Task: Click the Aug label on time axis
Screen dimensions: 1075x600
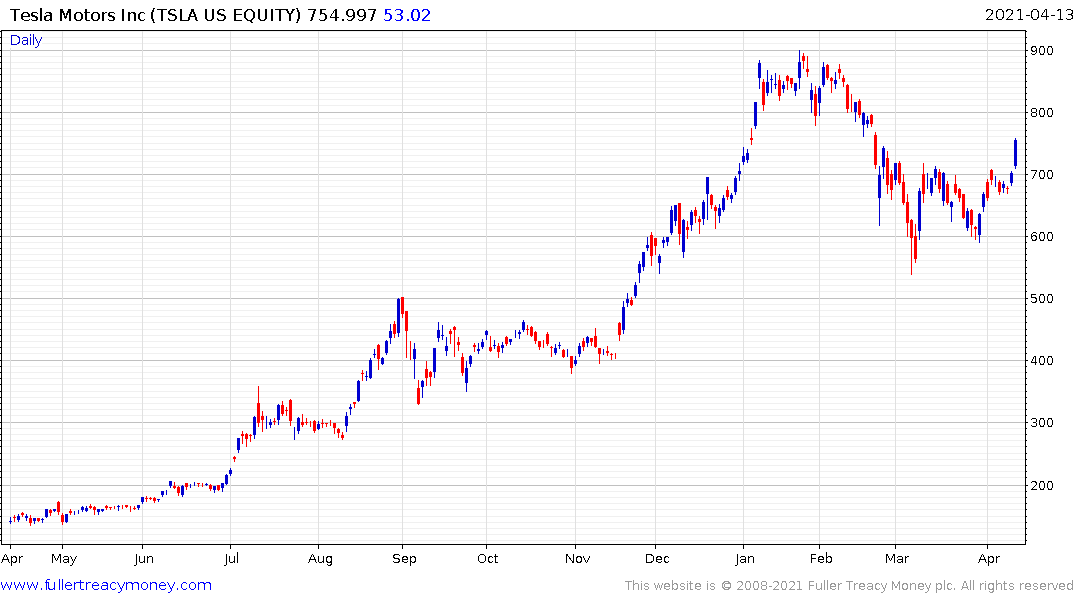Action: click(x=320, y=559)
